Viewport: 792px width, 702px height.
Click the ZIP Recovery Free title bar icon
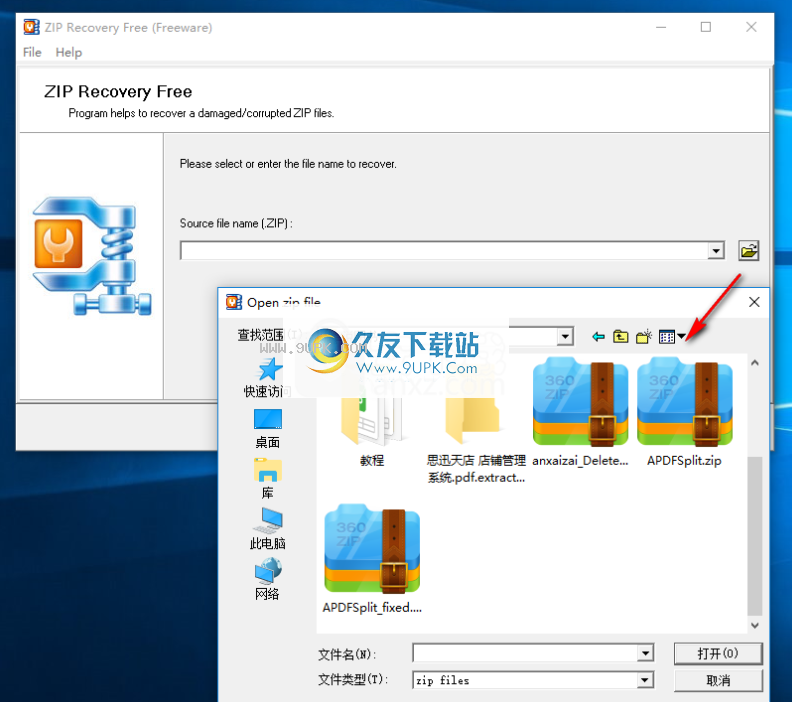31,27
